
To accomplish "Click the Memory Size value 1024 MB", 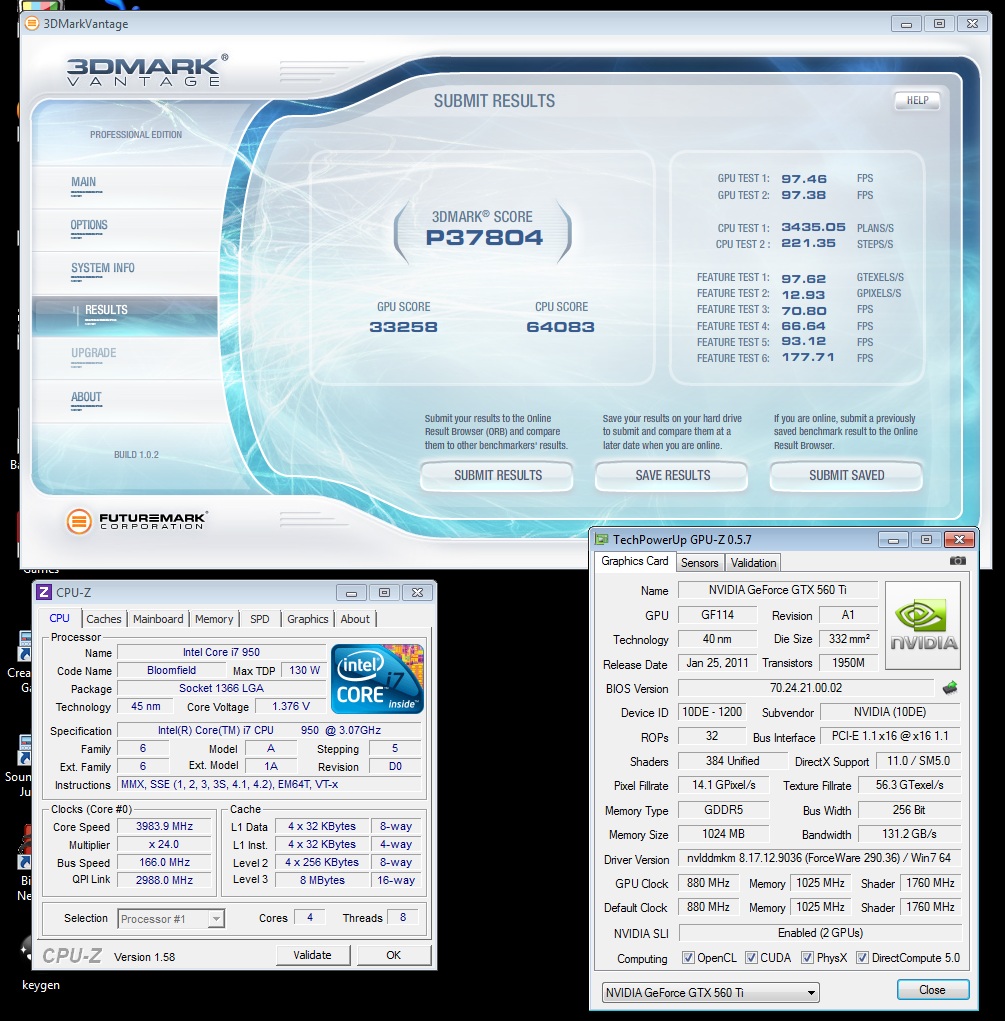I will [724, 834].
